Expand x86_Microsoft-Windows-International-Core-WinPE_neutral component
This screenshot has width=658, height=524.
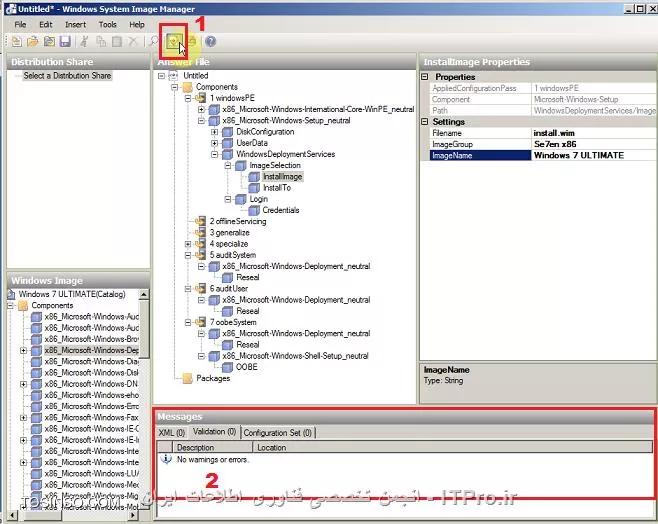(201, 109)
